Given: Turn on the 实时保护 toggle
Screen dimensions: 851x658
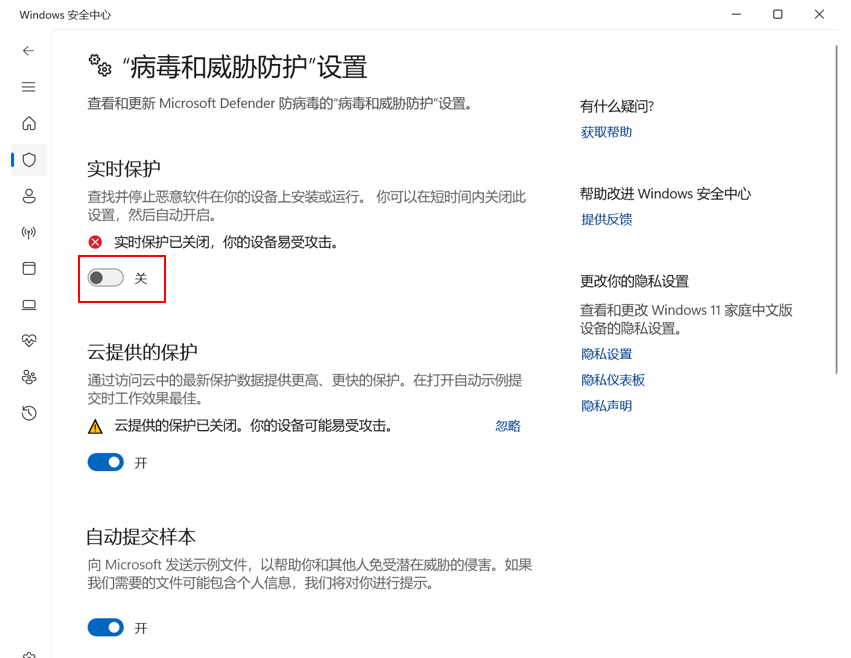Looking at the screenshot, I should coord(106,278).
